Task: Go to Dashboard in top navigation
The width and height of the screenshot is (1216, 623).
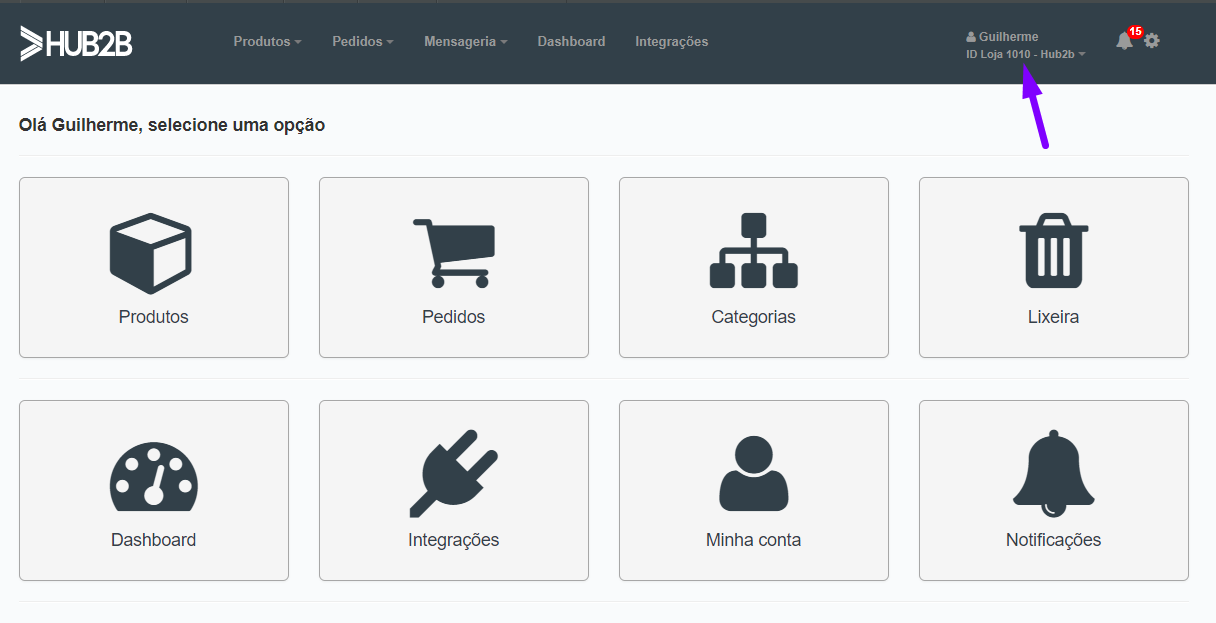Action: coord(571,42)
